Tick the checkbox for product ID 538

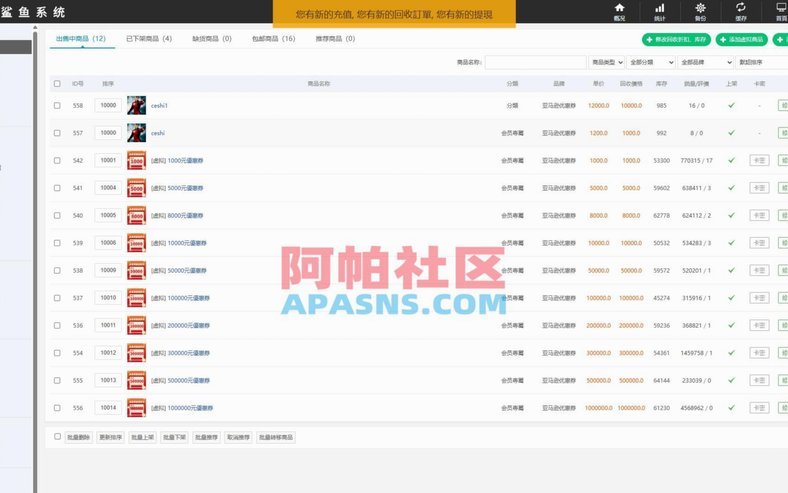pyautogui.click(x=57, y=270)
